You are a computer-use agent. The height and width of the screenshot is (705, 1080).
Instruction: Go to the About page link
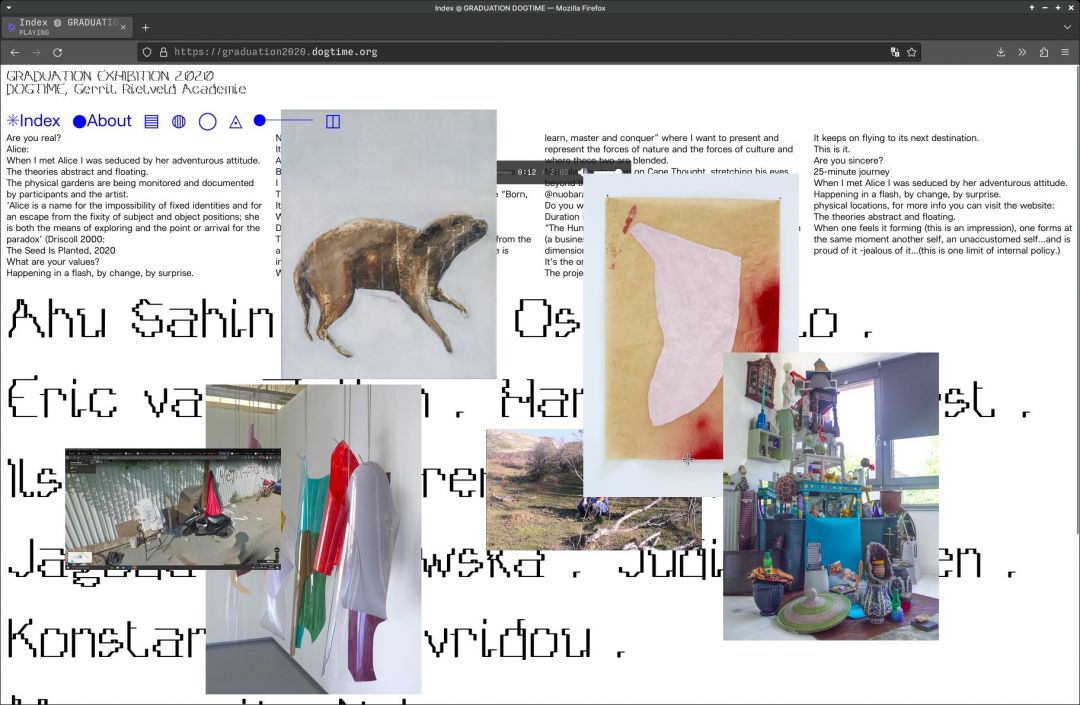pos(102,121)
